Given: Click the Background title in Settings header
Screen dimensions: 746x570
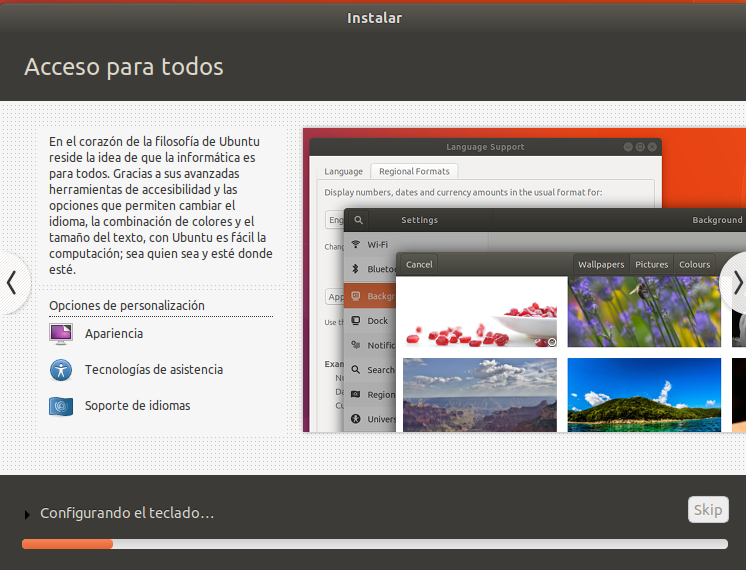Looking at the screenshot, I should (717, 220).
